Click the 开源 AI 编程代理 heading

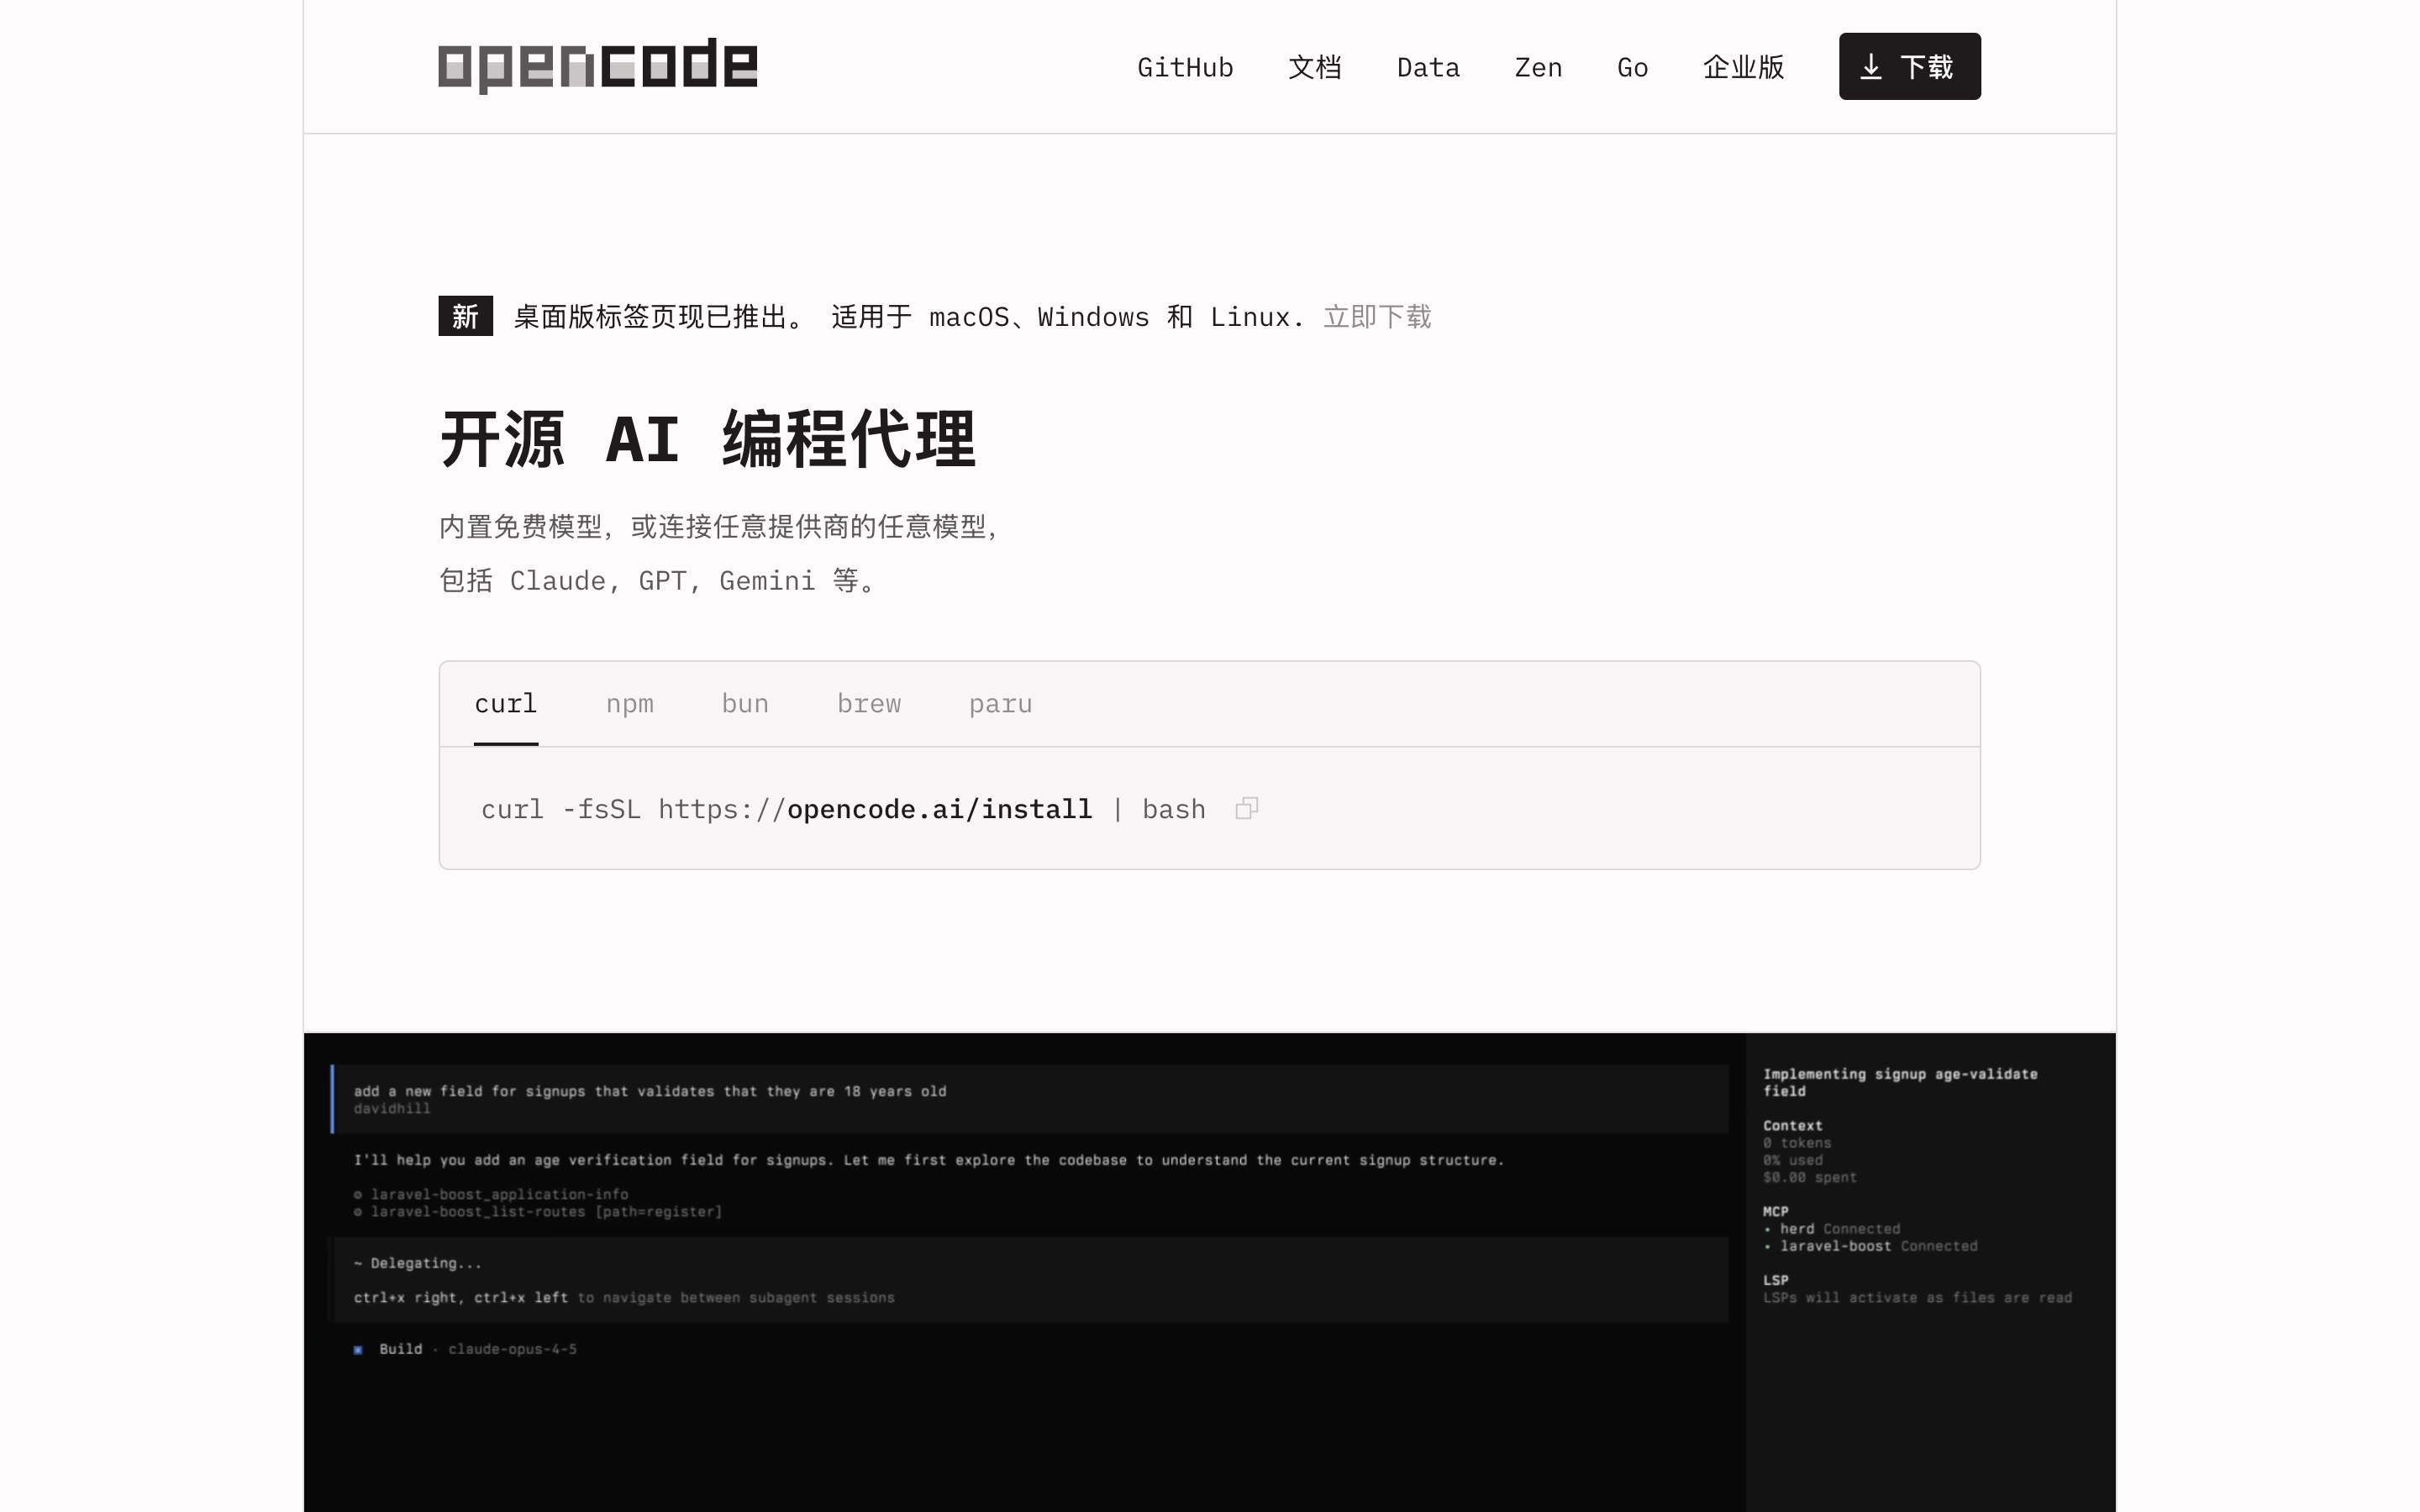coord(708,439)
